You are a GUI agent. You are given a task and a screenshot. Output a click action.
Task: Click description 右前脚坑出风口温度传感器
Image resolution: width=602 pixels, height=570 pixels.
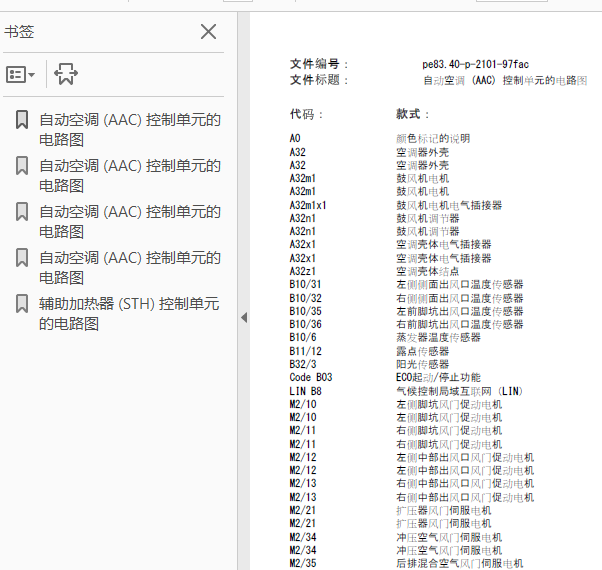(460, 324)
